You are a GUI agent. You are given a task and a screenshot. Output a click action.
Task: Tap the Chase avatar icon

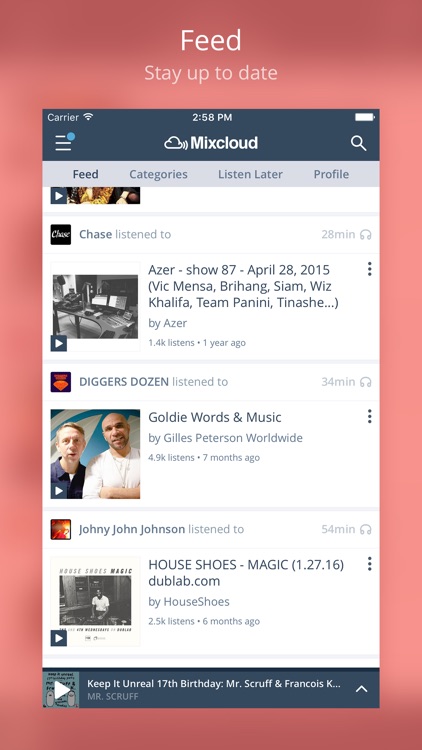[x=61, y=234]
